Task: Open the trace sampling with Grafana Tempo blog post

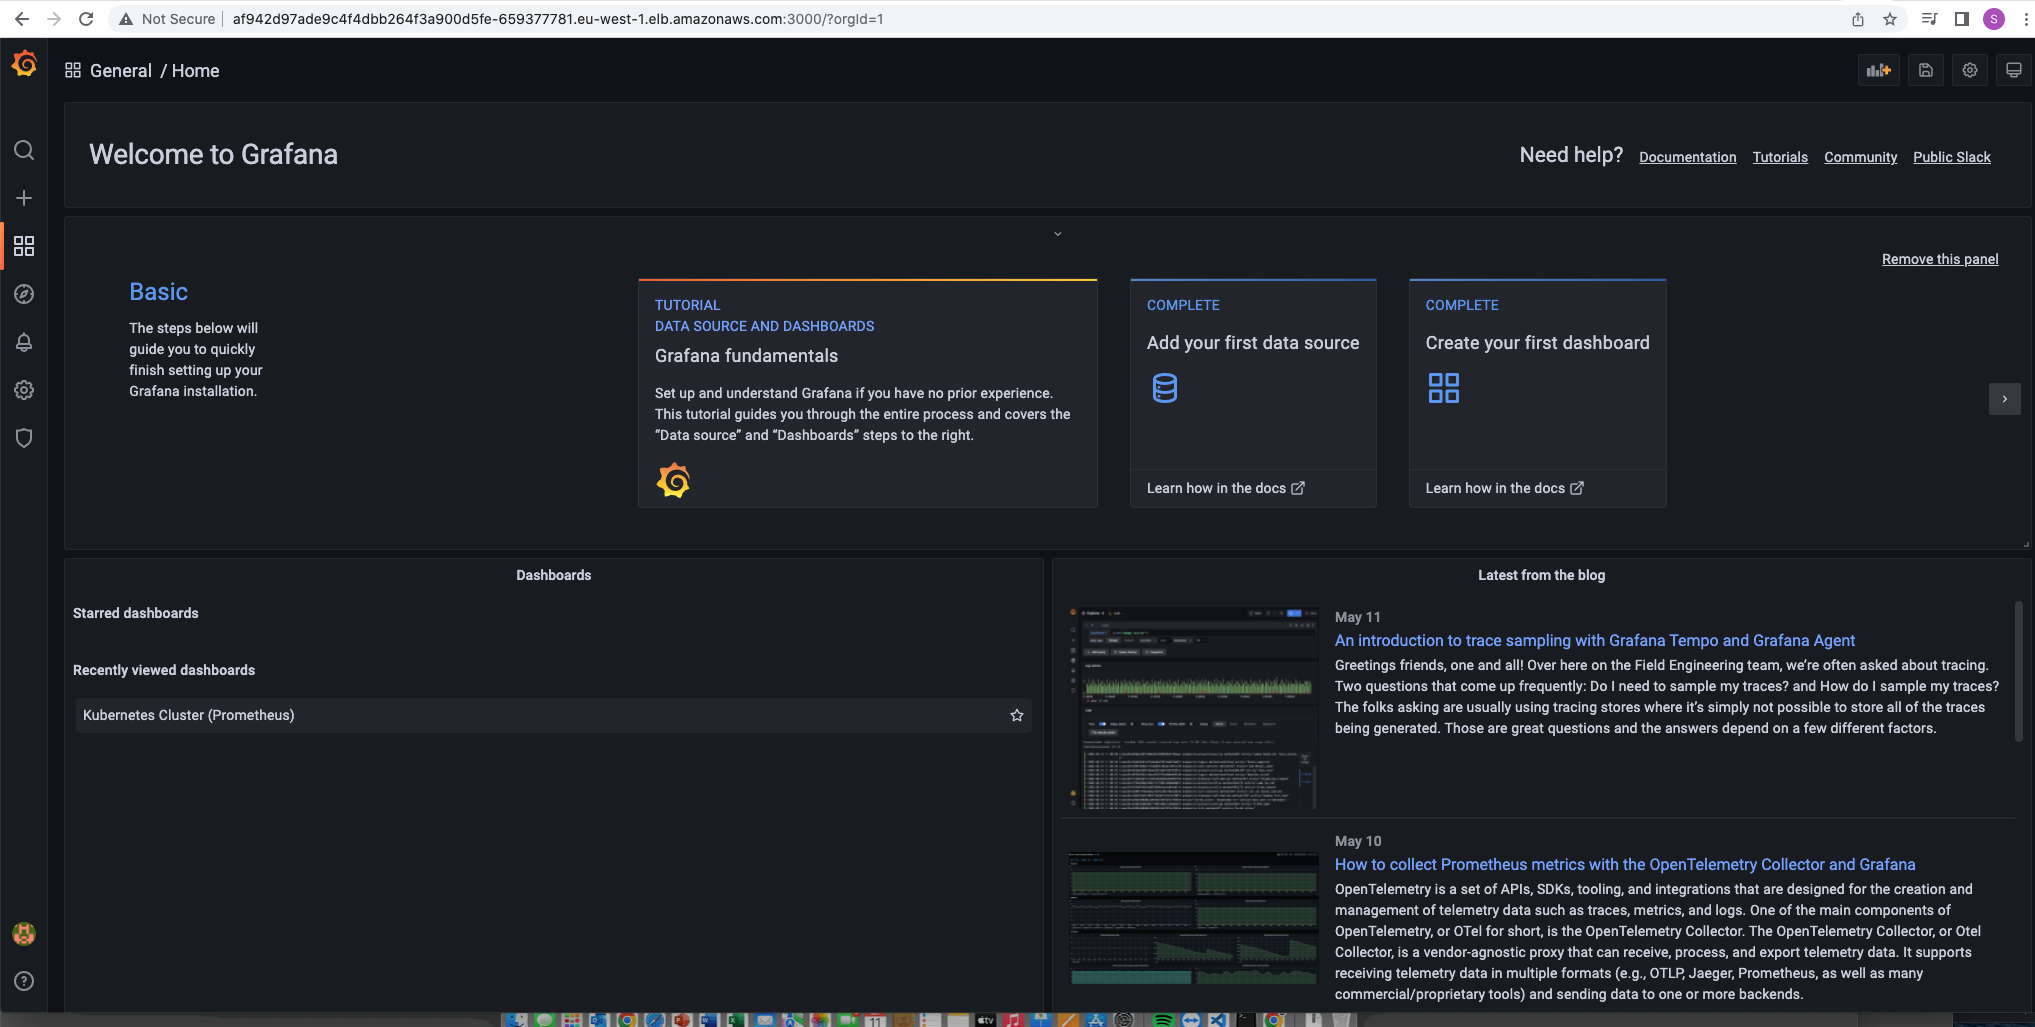Action: pyautogui.click(x=1595, y=640)
